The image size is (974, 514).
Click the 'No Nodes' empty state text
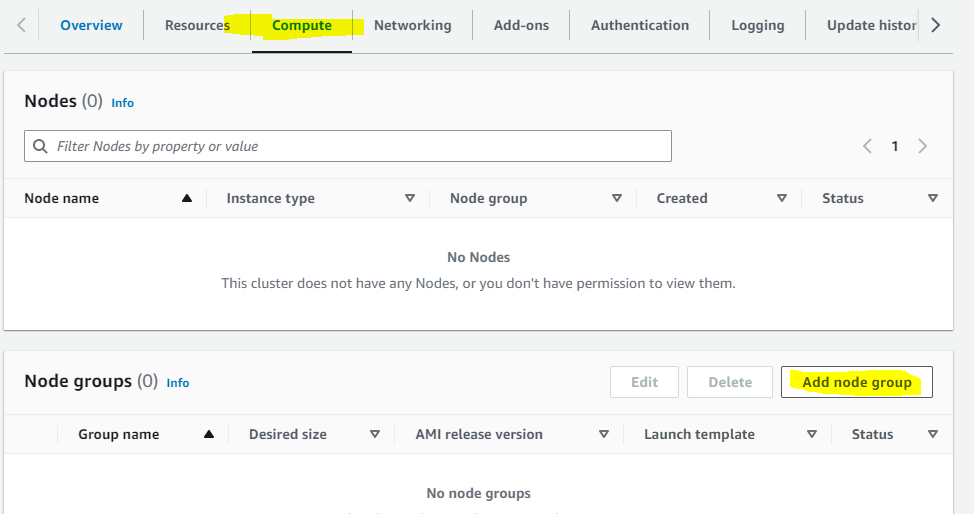point(478,257)
